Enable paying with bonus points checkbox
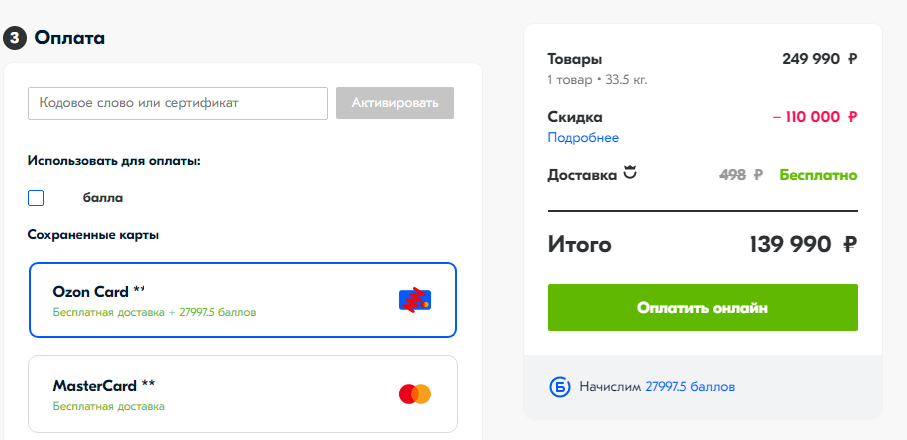Viewport: 907px width, 440px height. 36,198
